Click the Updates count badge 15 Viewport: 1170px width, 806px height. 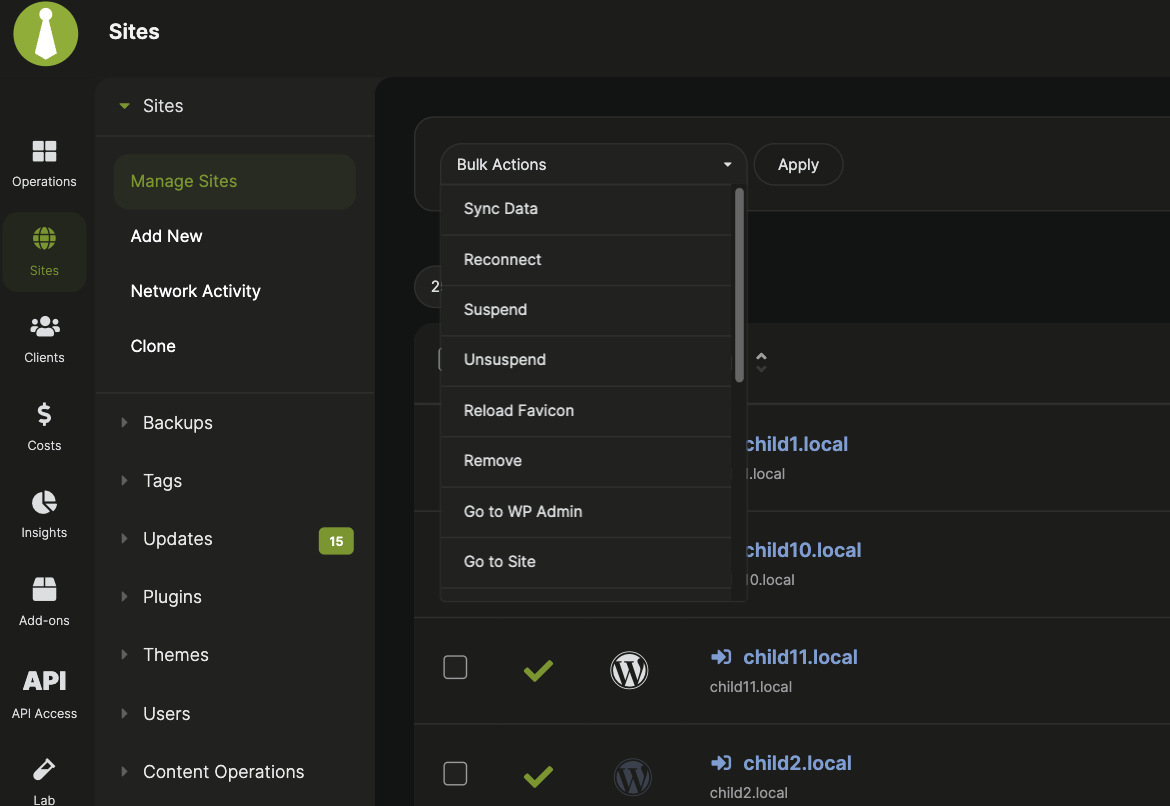[337, 541]
